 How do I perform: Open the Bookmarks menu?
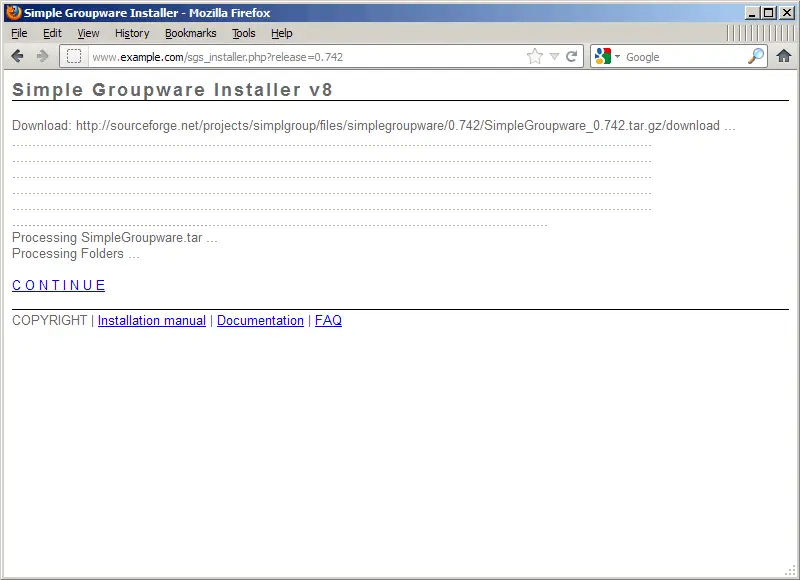pyautogui.click(x=191, y=33)
